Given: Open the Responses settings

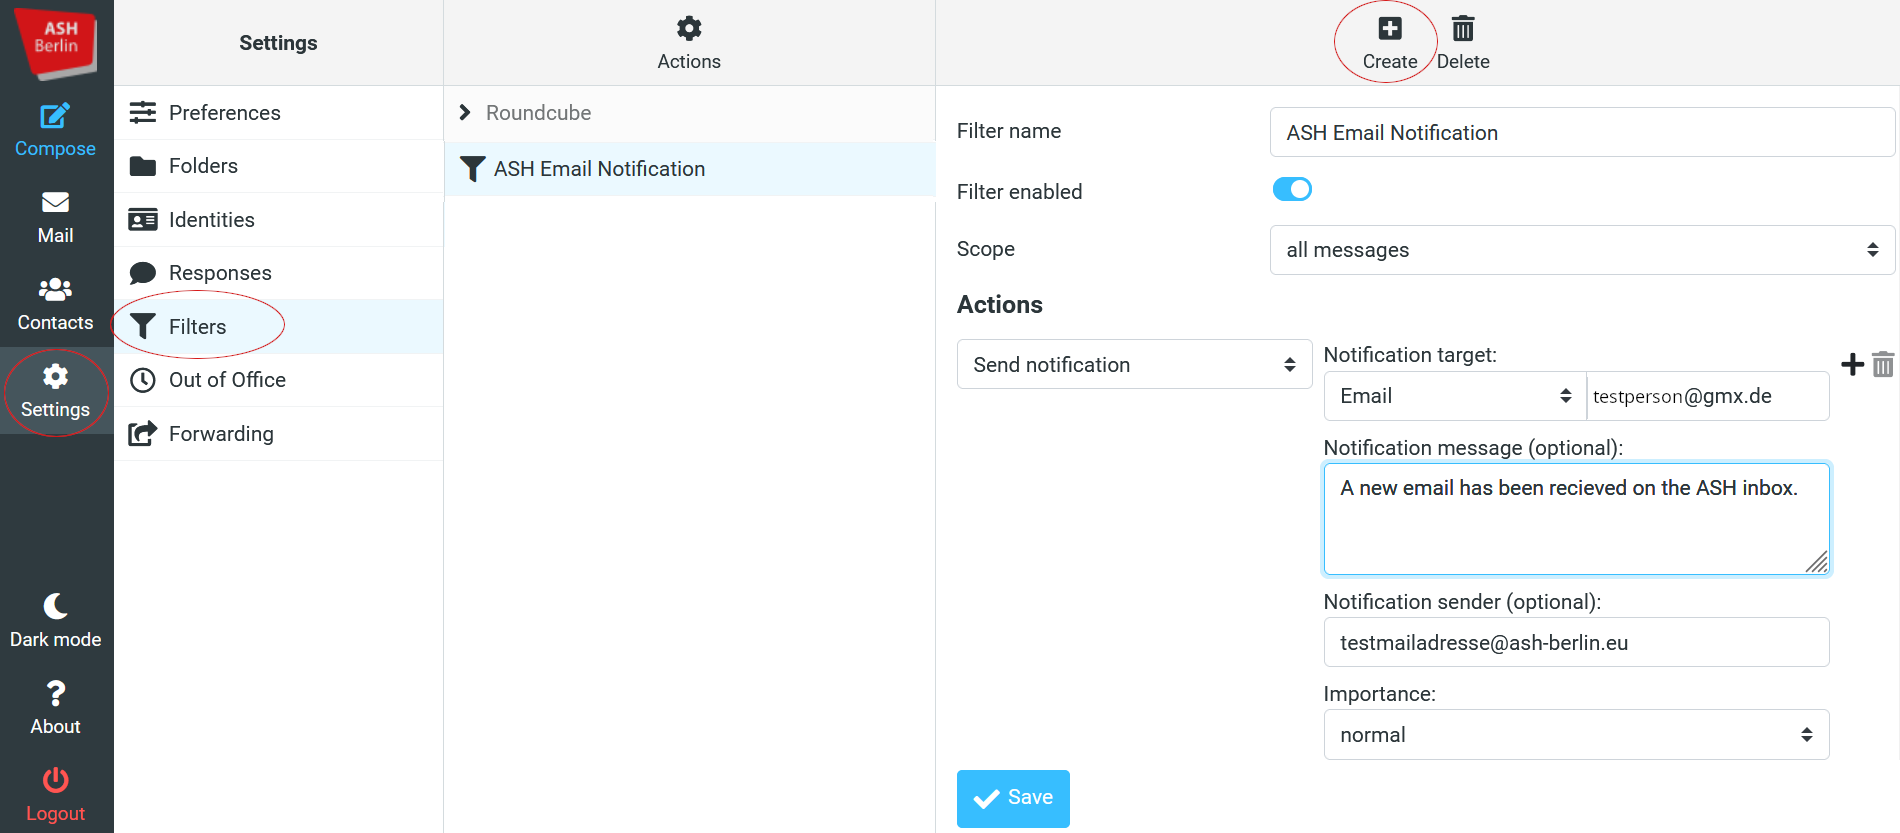Looking at the screenshot, I should pos(279,273).
